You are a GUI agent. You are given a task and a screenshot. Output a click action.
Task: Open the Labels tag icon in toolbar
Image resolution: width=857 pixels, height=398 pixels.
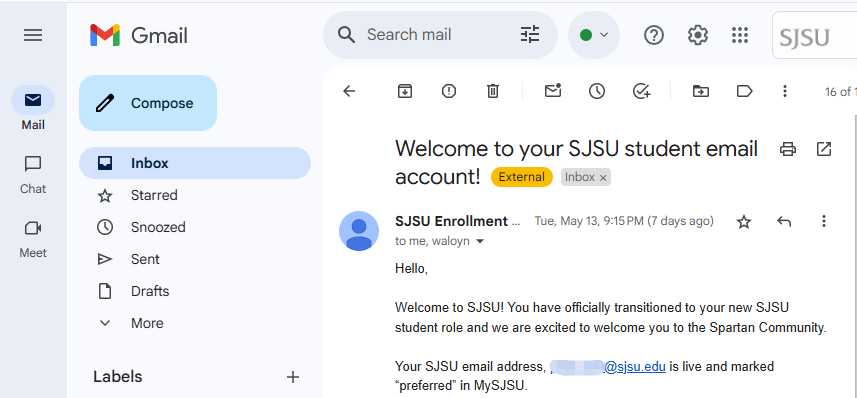pyautogui.click(x=744, y=91)
